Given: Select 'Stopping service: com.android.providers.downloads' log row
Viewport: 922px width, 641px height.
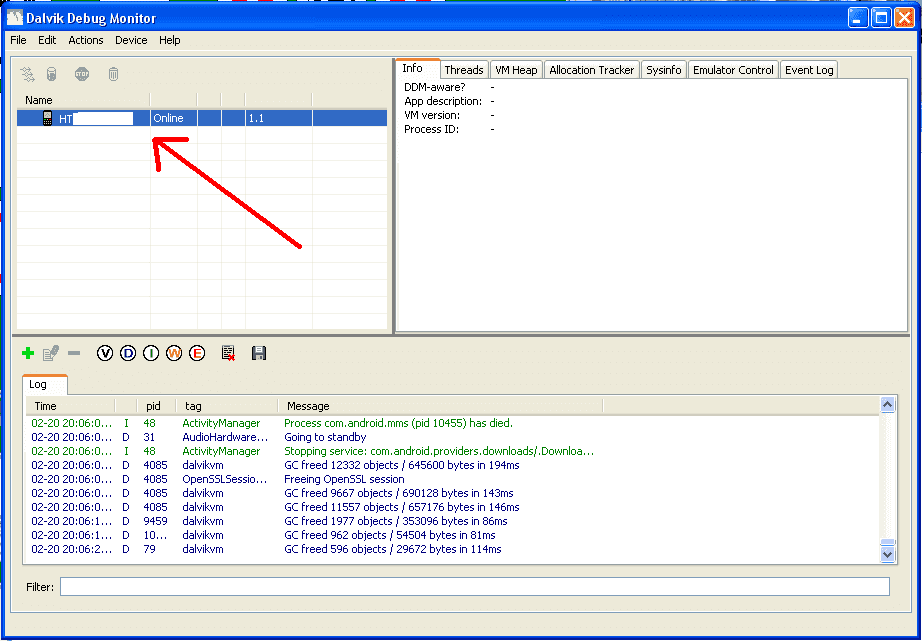Looking at the screenshot, I should click(453, 451).
